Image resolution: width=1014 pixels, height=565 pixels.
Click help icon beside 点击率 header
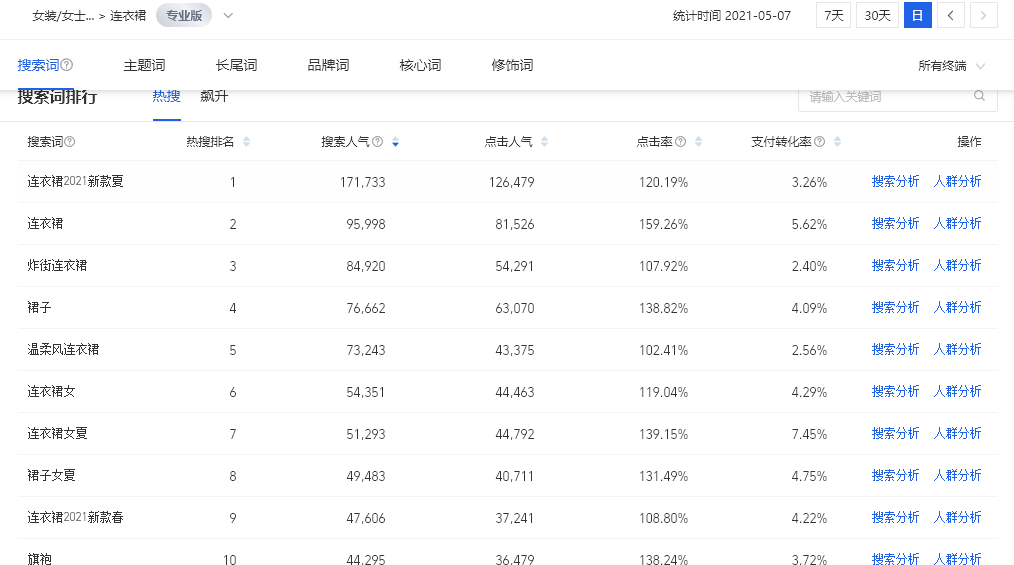point(680,142)
